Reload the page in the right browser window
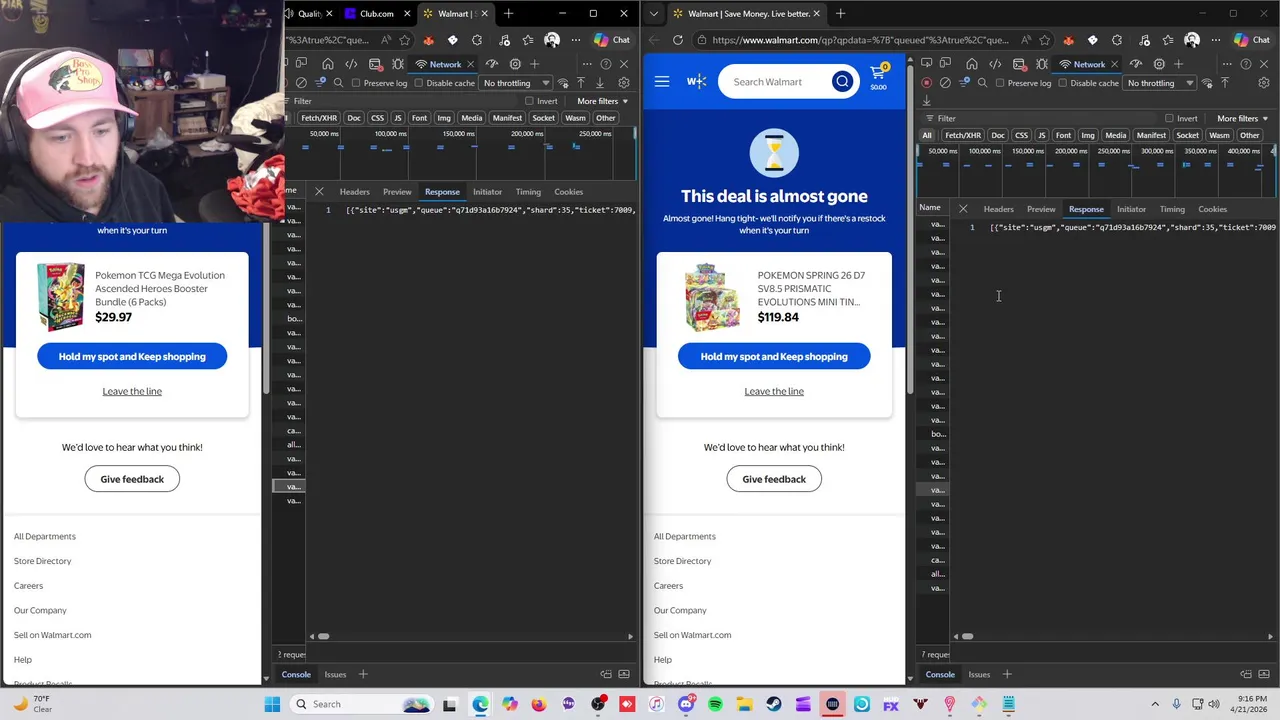Screen dimensions: 1280x720 pos(678,40)
